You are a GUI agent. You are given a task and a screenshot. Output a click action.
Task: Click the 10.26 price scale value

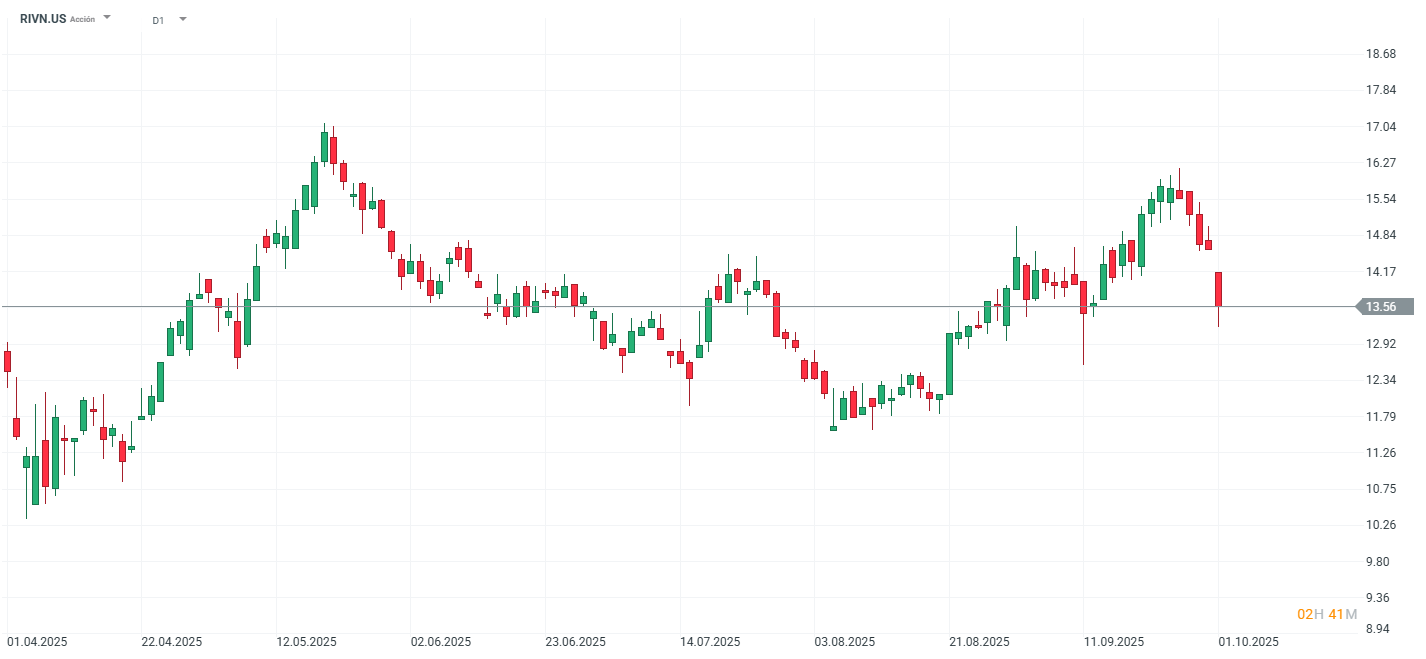click(1381, 525)
